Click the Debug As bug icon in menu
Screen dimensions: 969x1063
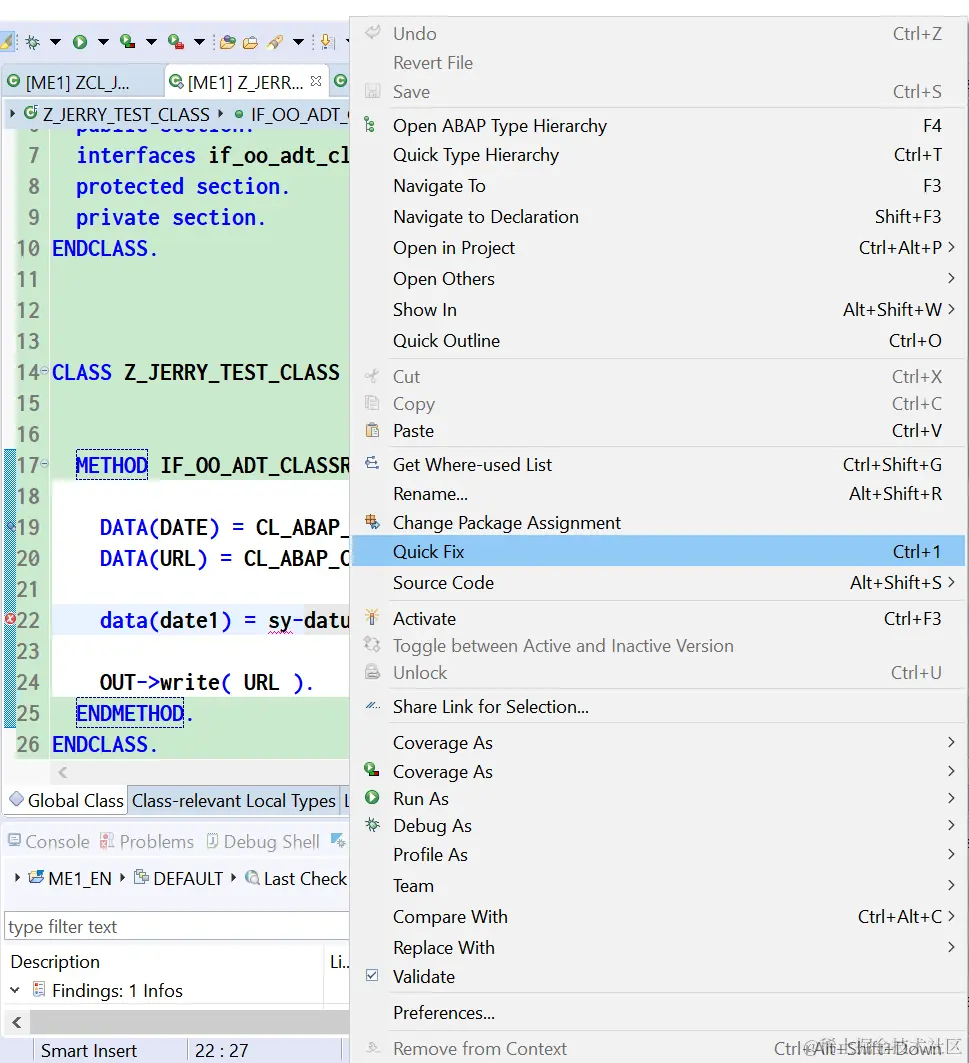click(372, 824)
